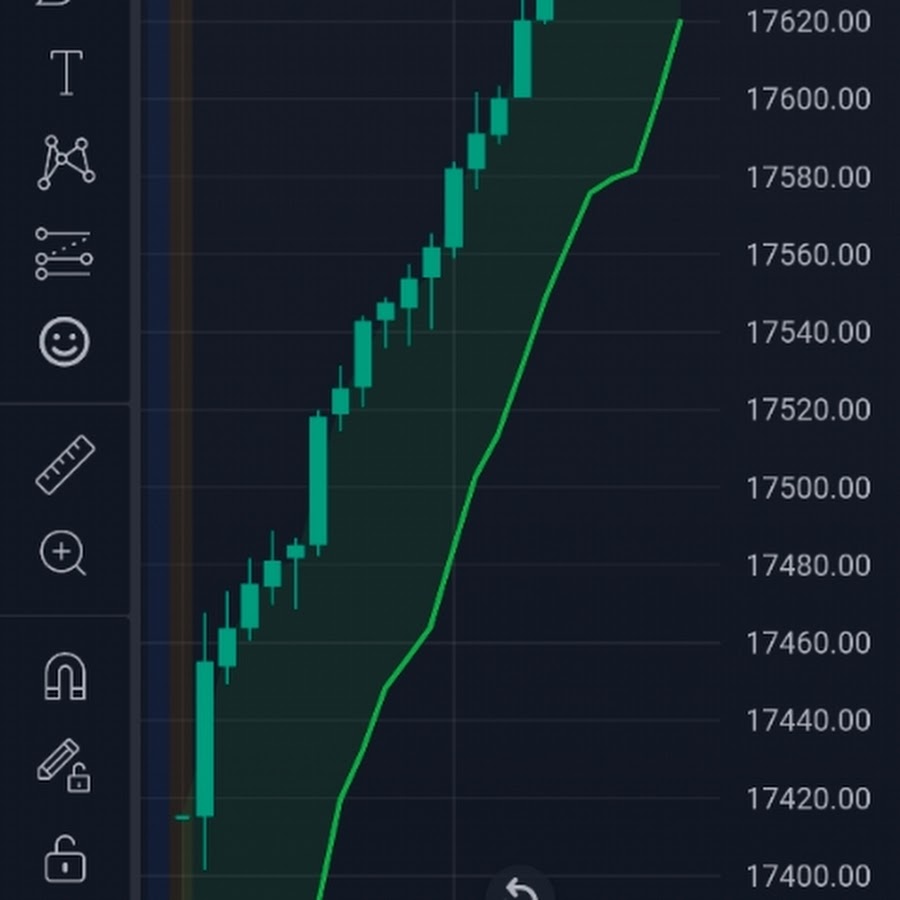Click the tall candle rising to 17520

click(x=318, y=480)
